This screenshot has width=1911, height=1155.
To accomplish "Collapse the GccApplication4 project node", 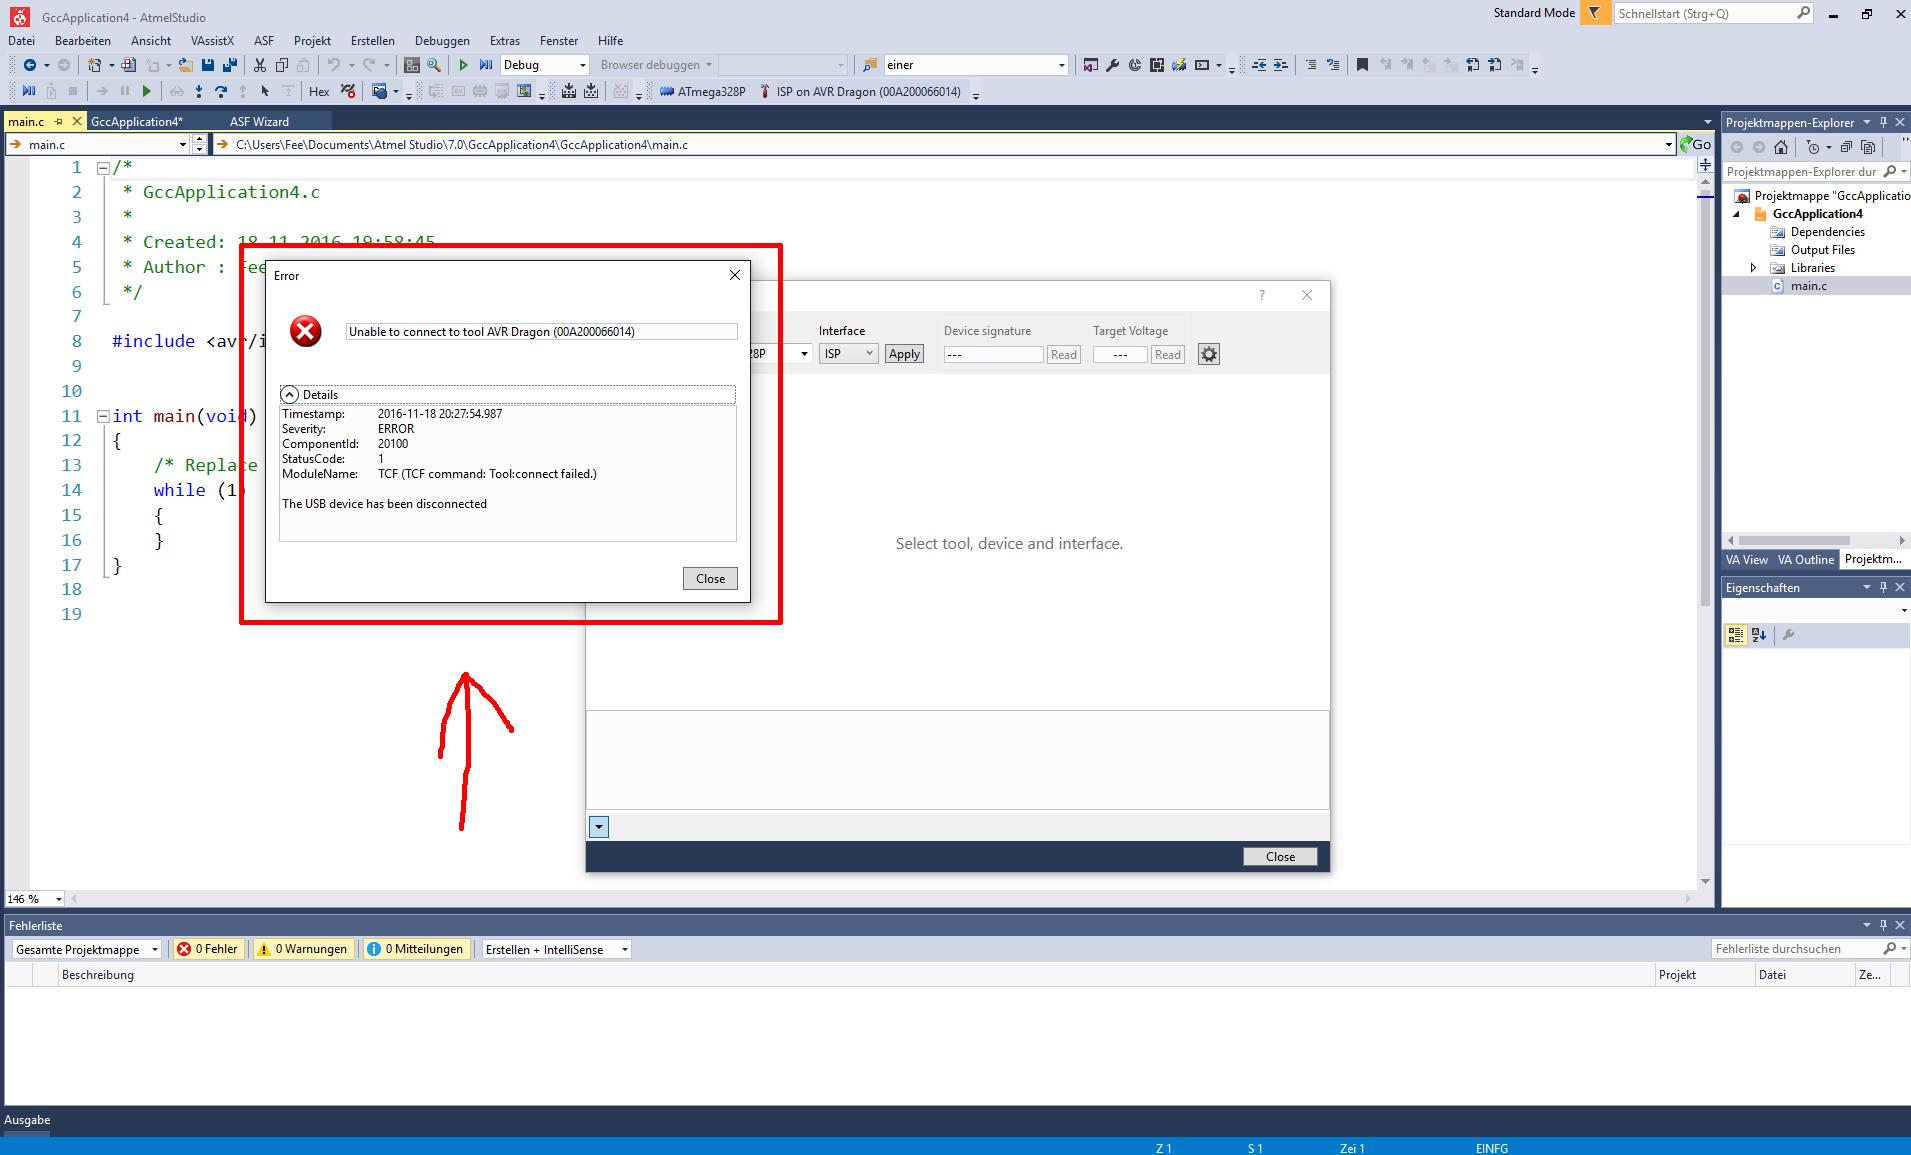I will [x=1736, y=214].
